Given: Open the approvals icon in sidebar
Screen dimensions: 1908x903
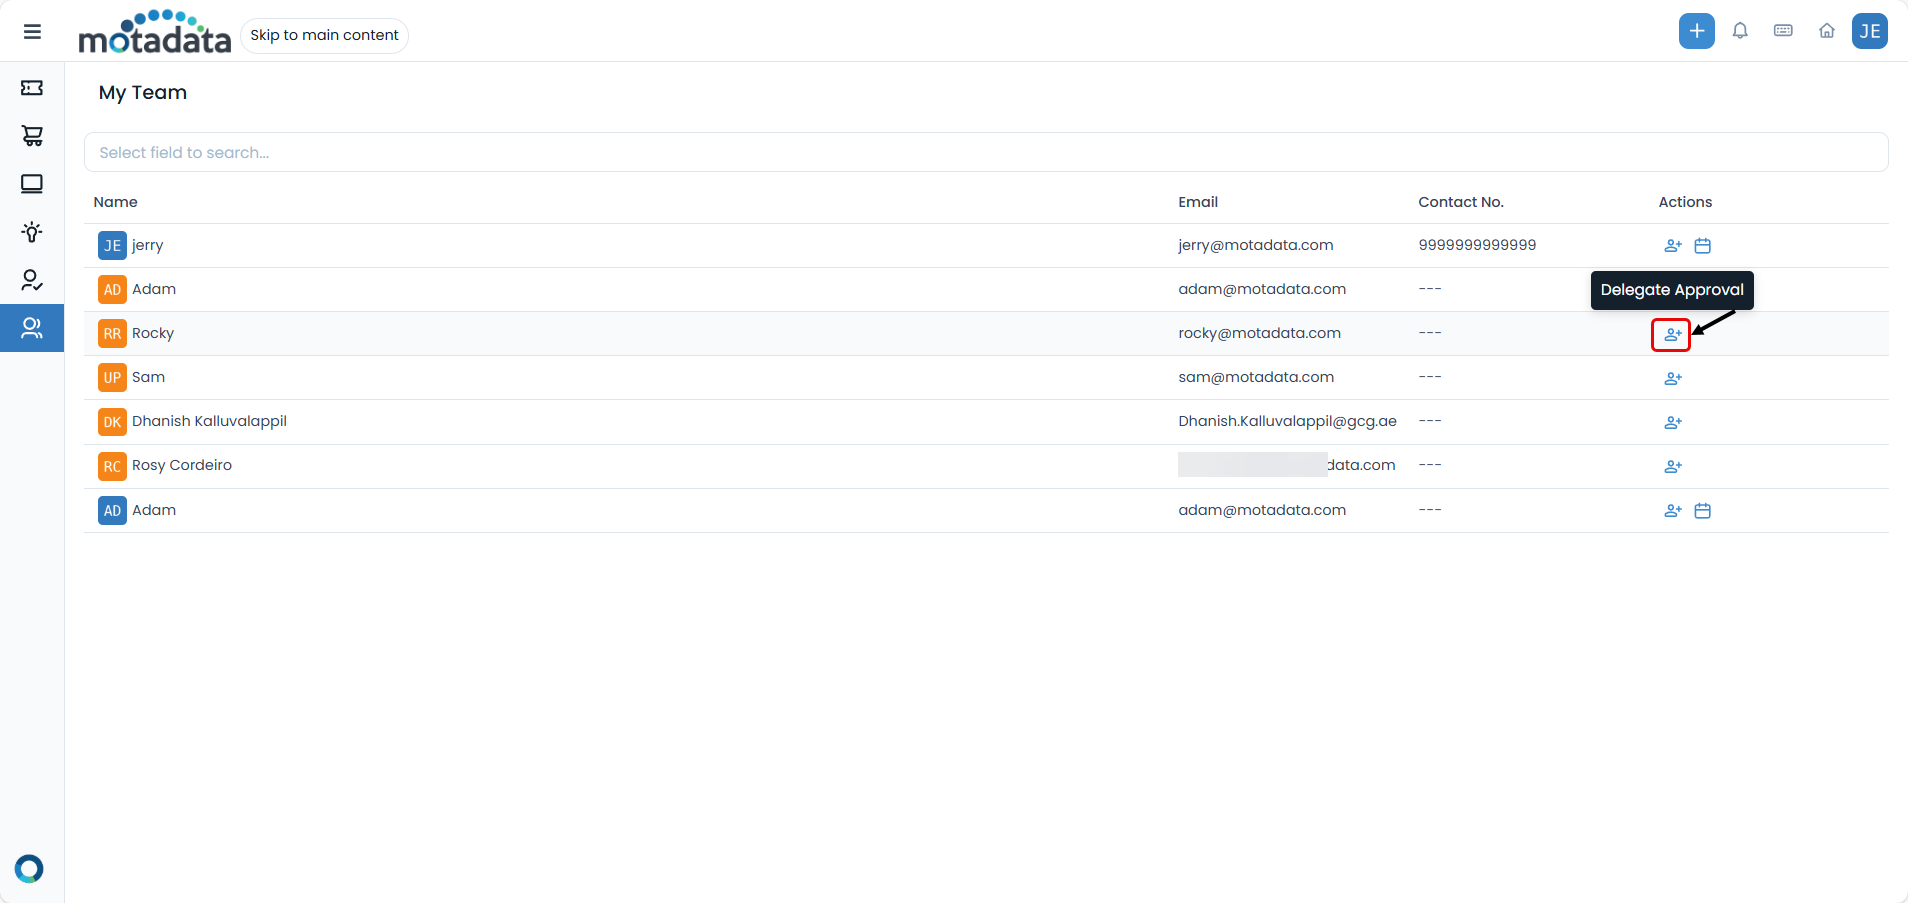Looking at the screenshot, I should [32, 280].
